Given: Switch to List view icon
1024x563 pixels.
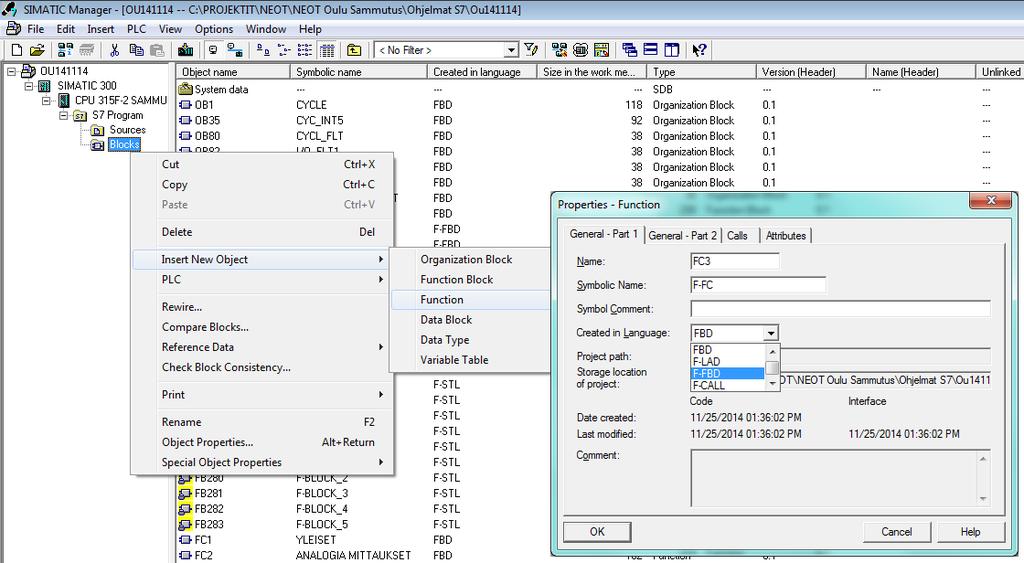Looking at the screenshot, I should [x=305, y=50].
